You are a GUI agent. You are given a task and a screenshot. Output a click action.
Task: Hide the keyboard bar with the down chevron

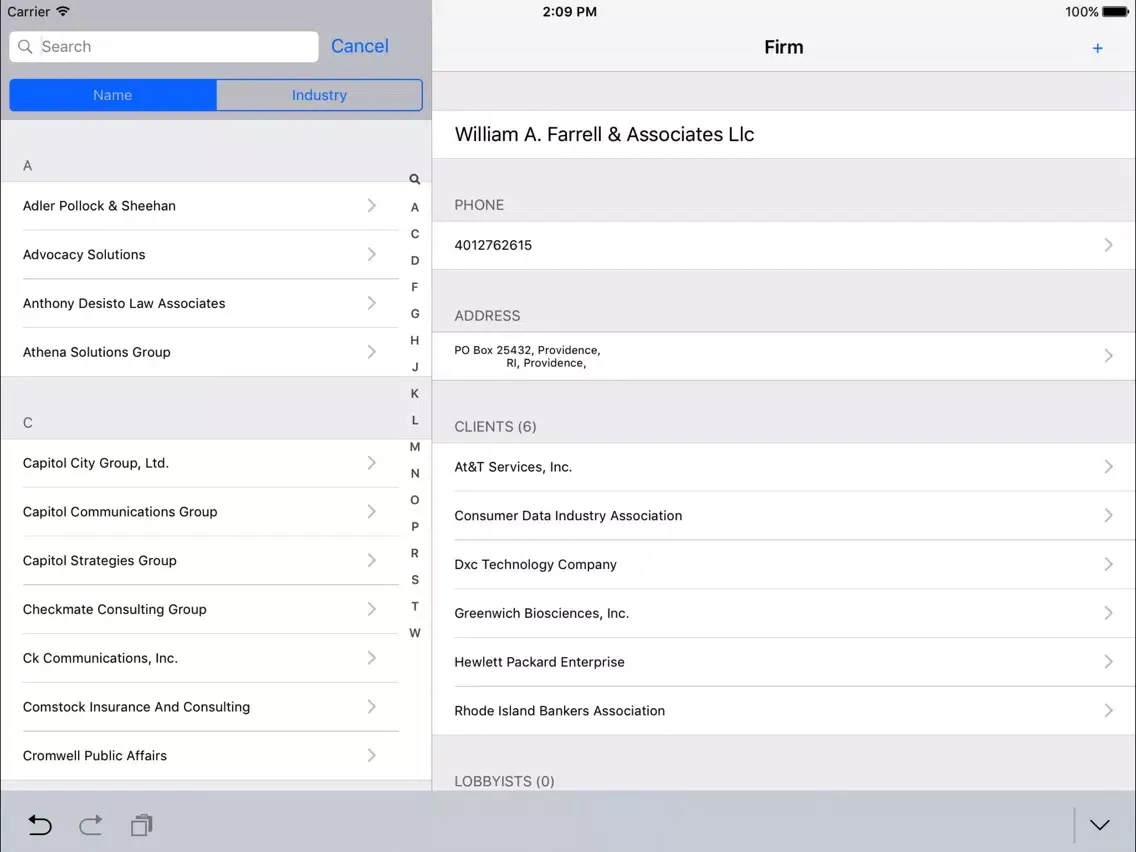[1099, 824]
